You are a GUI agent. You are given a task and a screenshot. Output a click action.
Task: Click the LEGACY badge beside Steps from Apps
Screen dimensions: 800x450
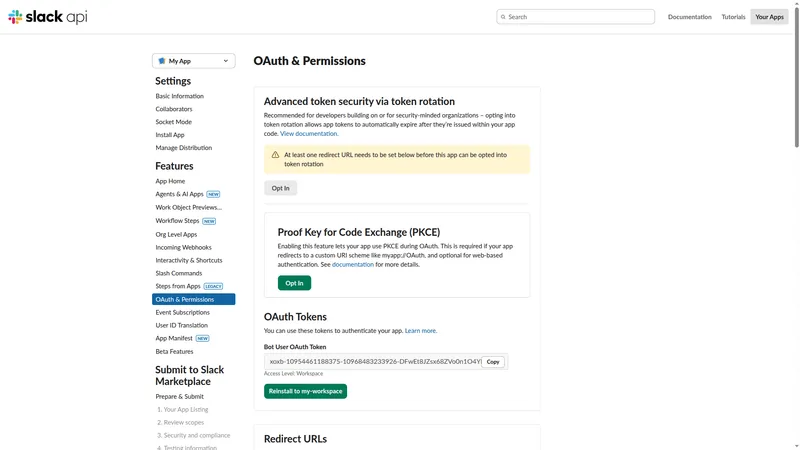pyautogui.click(x=213, y=286)
